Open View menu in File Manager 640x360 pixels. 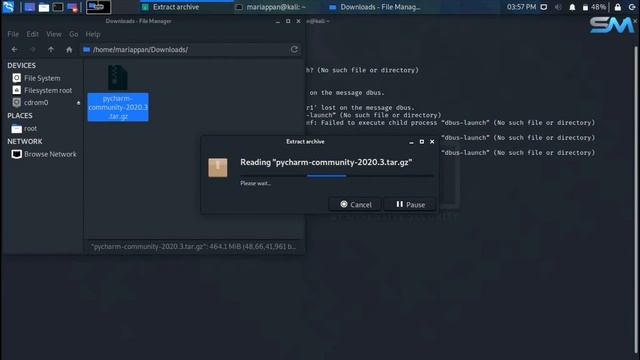pyautogui.click(x=54, y=34)
